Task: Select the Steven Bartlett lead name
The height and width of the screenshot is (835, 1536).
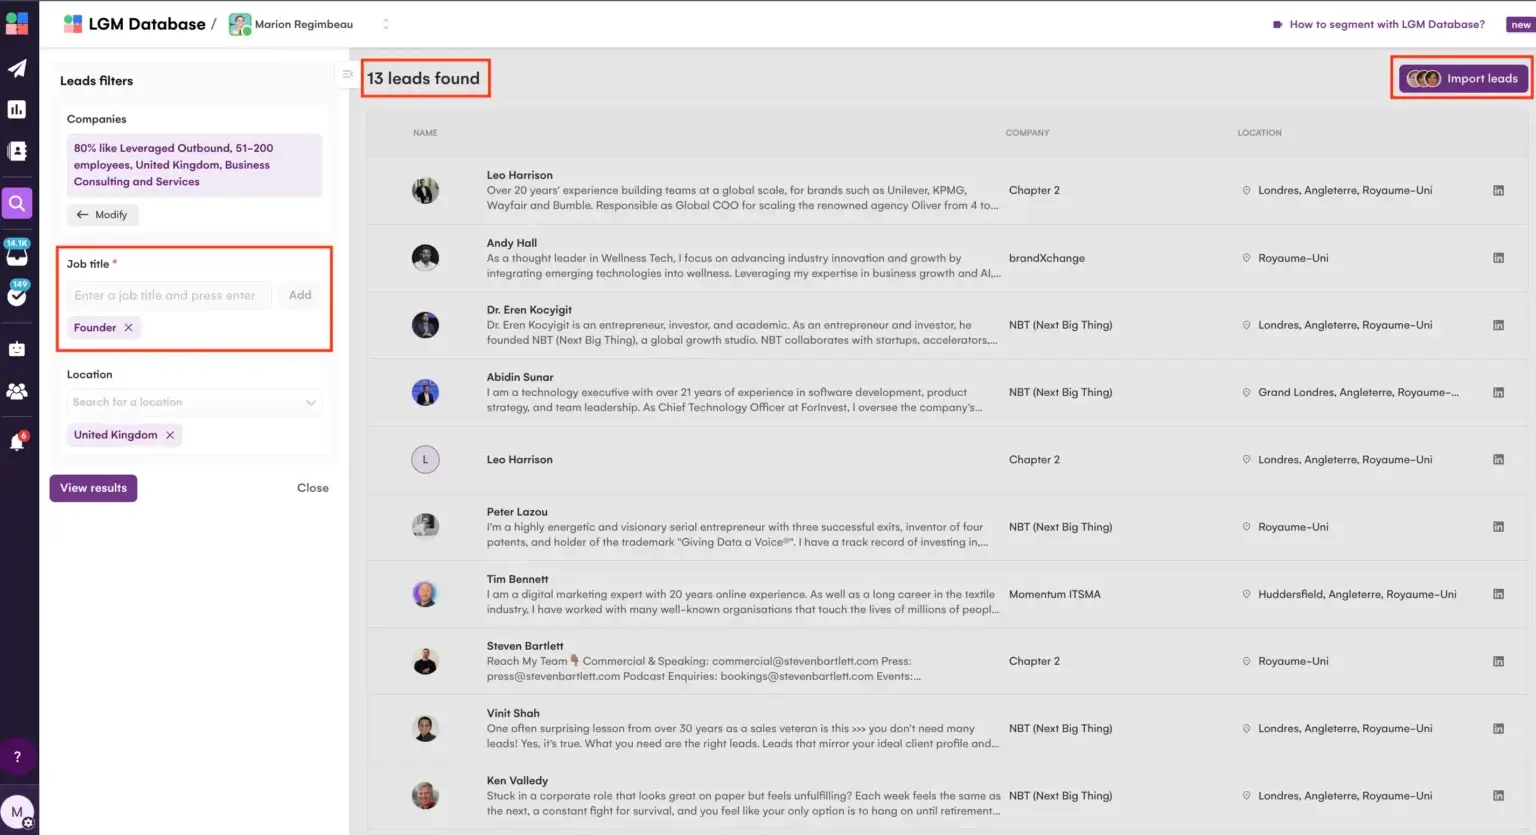Action: pyautogui.click(x=525, y=646)
